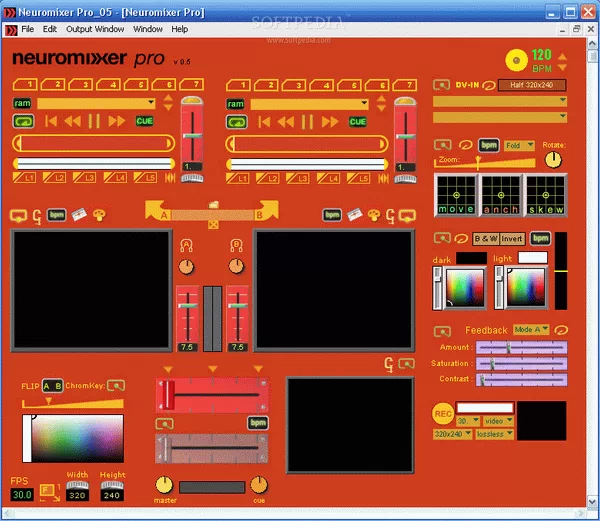
Task: Toggle bpm button beside Fold dropdown
Action: pyautogui.click(x=489, y=145)
